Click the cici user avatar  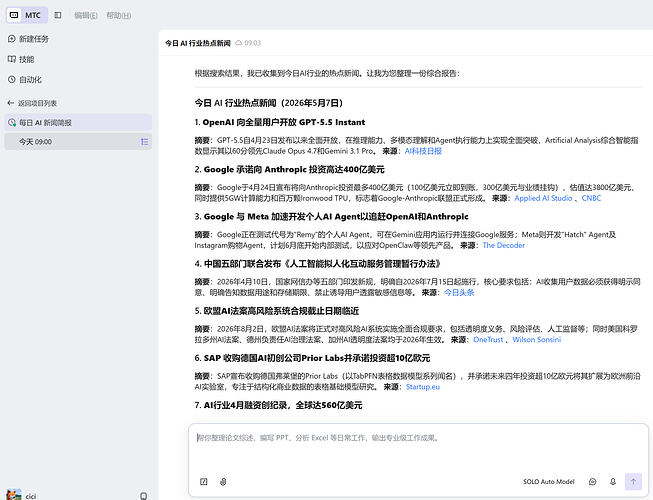click(x=14, y=495)
